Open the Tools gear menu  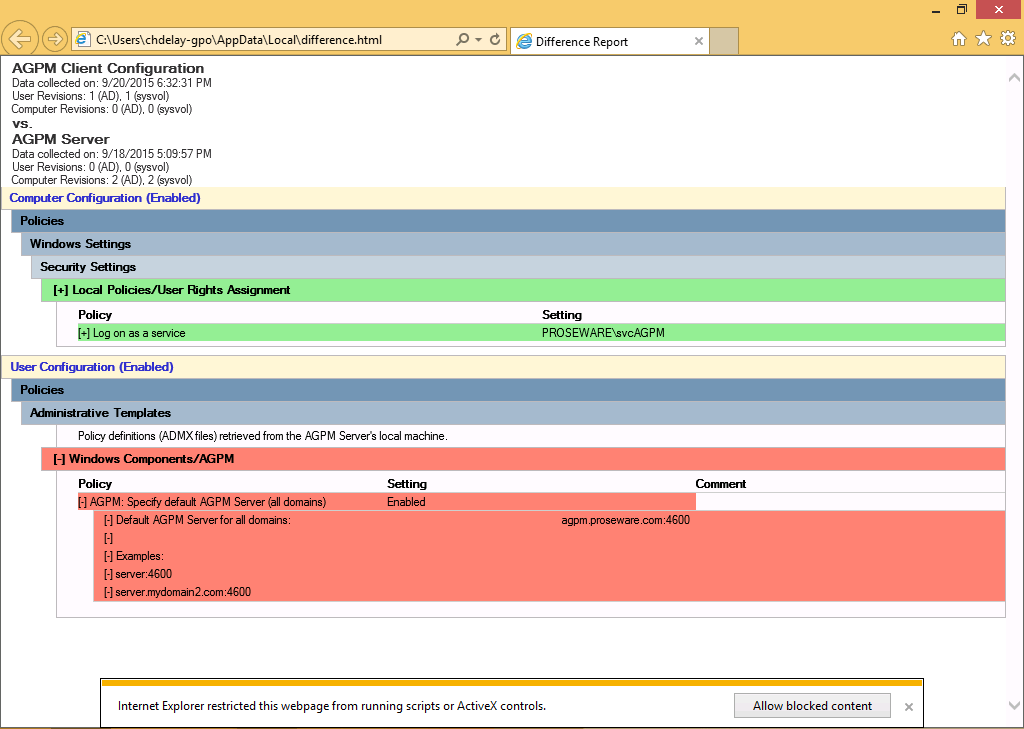pos(1007,39)
